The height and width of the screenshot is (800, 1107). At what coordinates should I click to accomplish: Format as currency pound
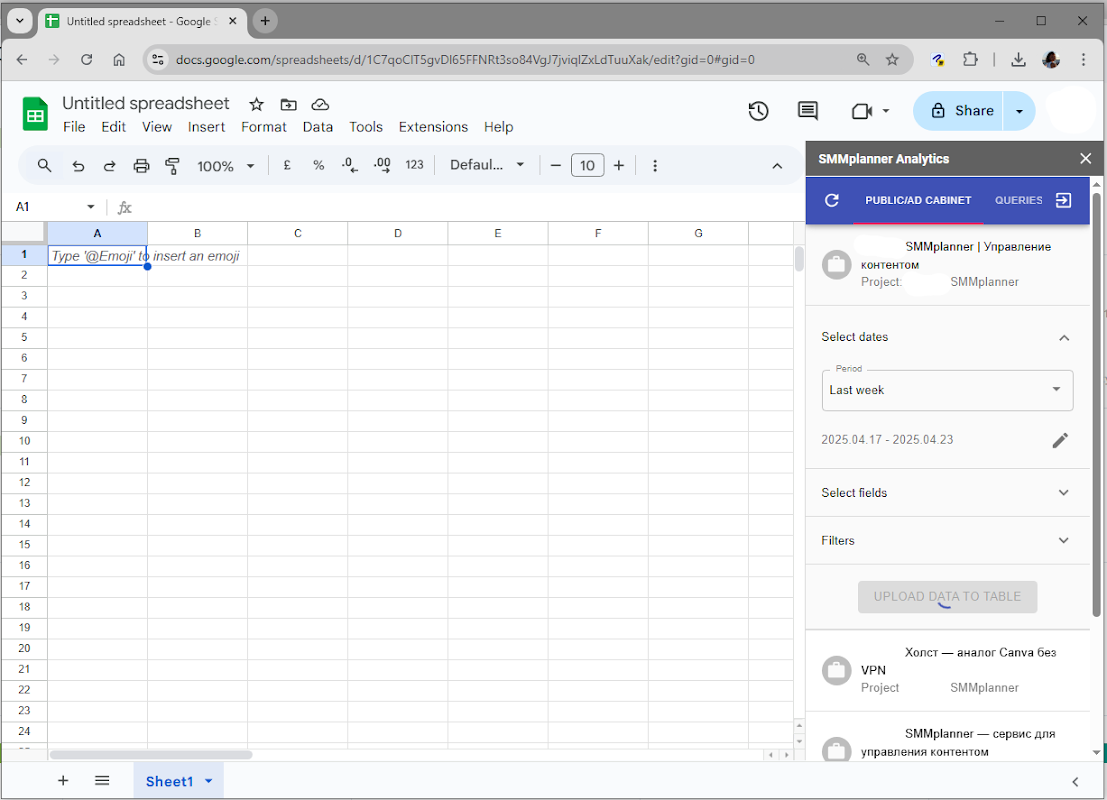[x=287, y=165]
